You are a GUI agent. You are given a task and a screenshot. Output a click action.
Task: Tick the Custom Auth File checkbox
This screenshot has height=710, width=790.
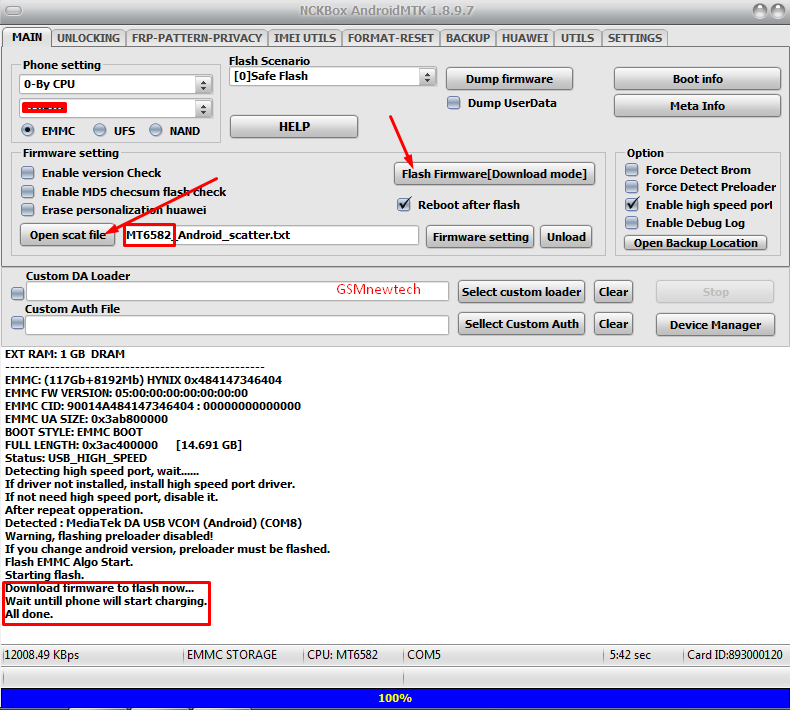(x=18, y=322)
